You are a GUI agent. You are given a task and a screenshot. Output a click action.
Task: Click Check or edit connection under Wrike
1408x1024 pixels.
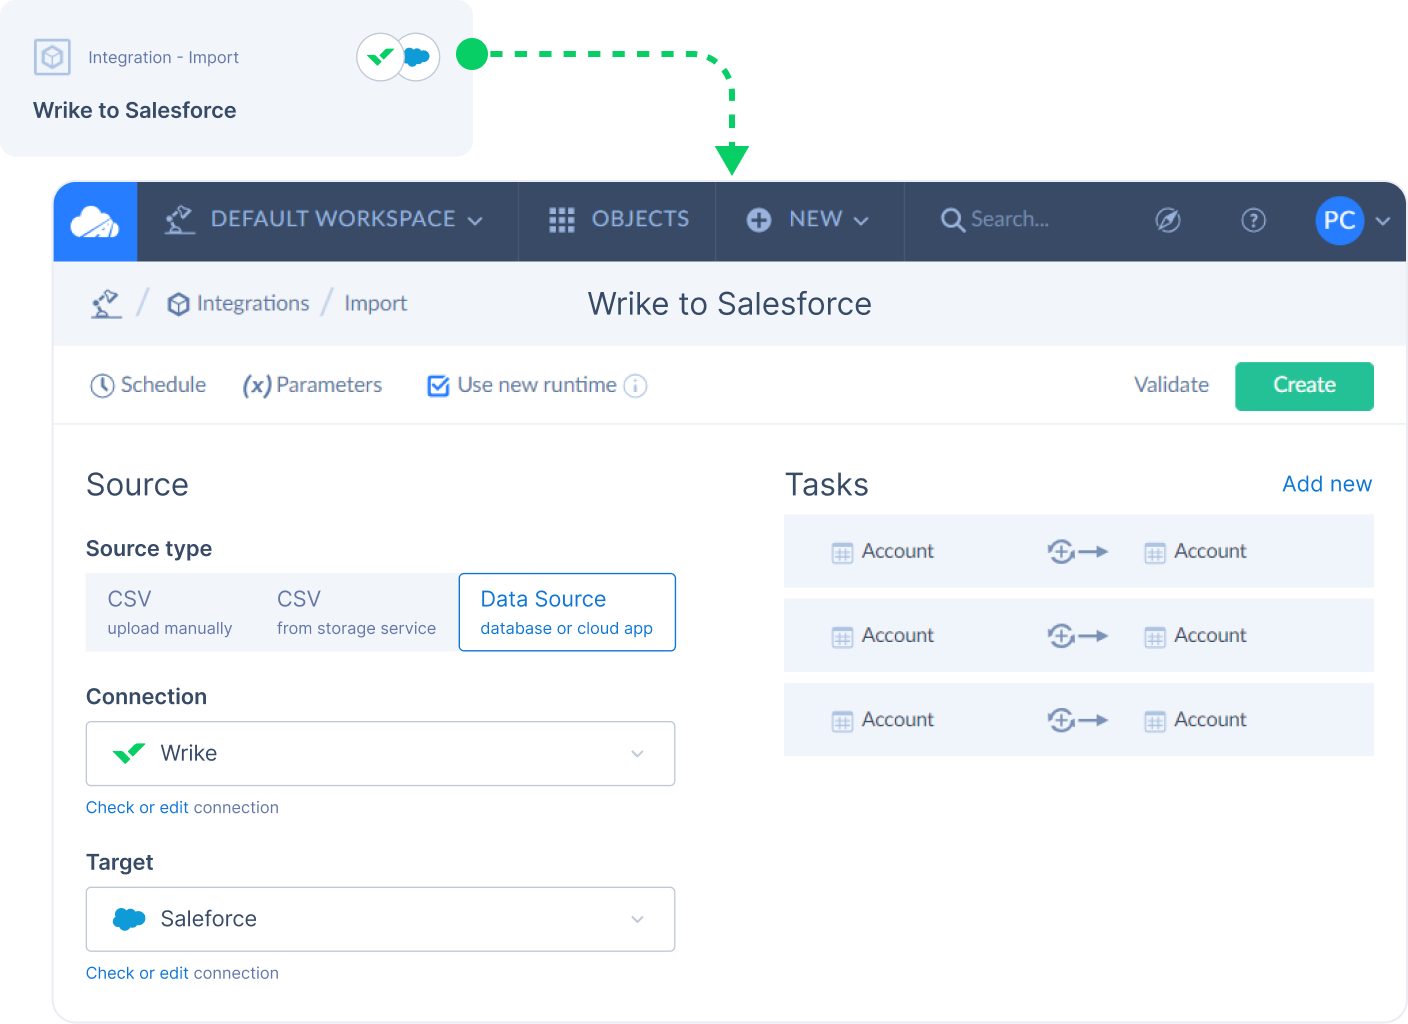coord(182,808)
